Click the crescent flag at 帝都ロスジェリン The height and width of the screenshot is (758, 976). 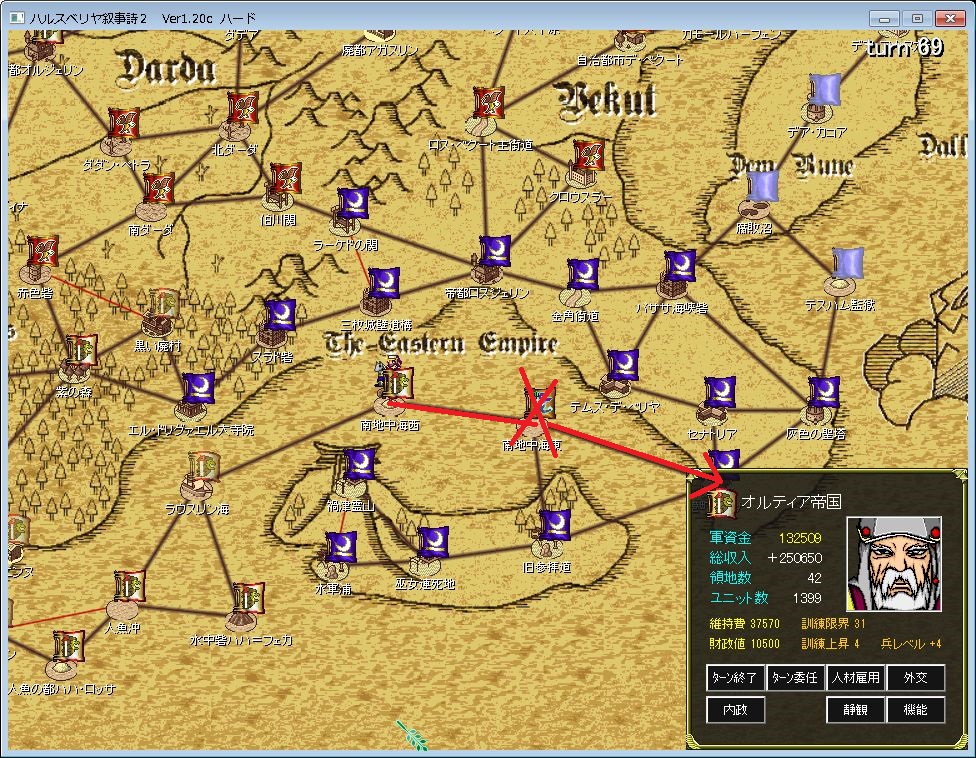click(x=495, y=251)
